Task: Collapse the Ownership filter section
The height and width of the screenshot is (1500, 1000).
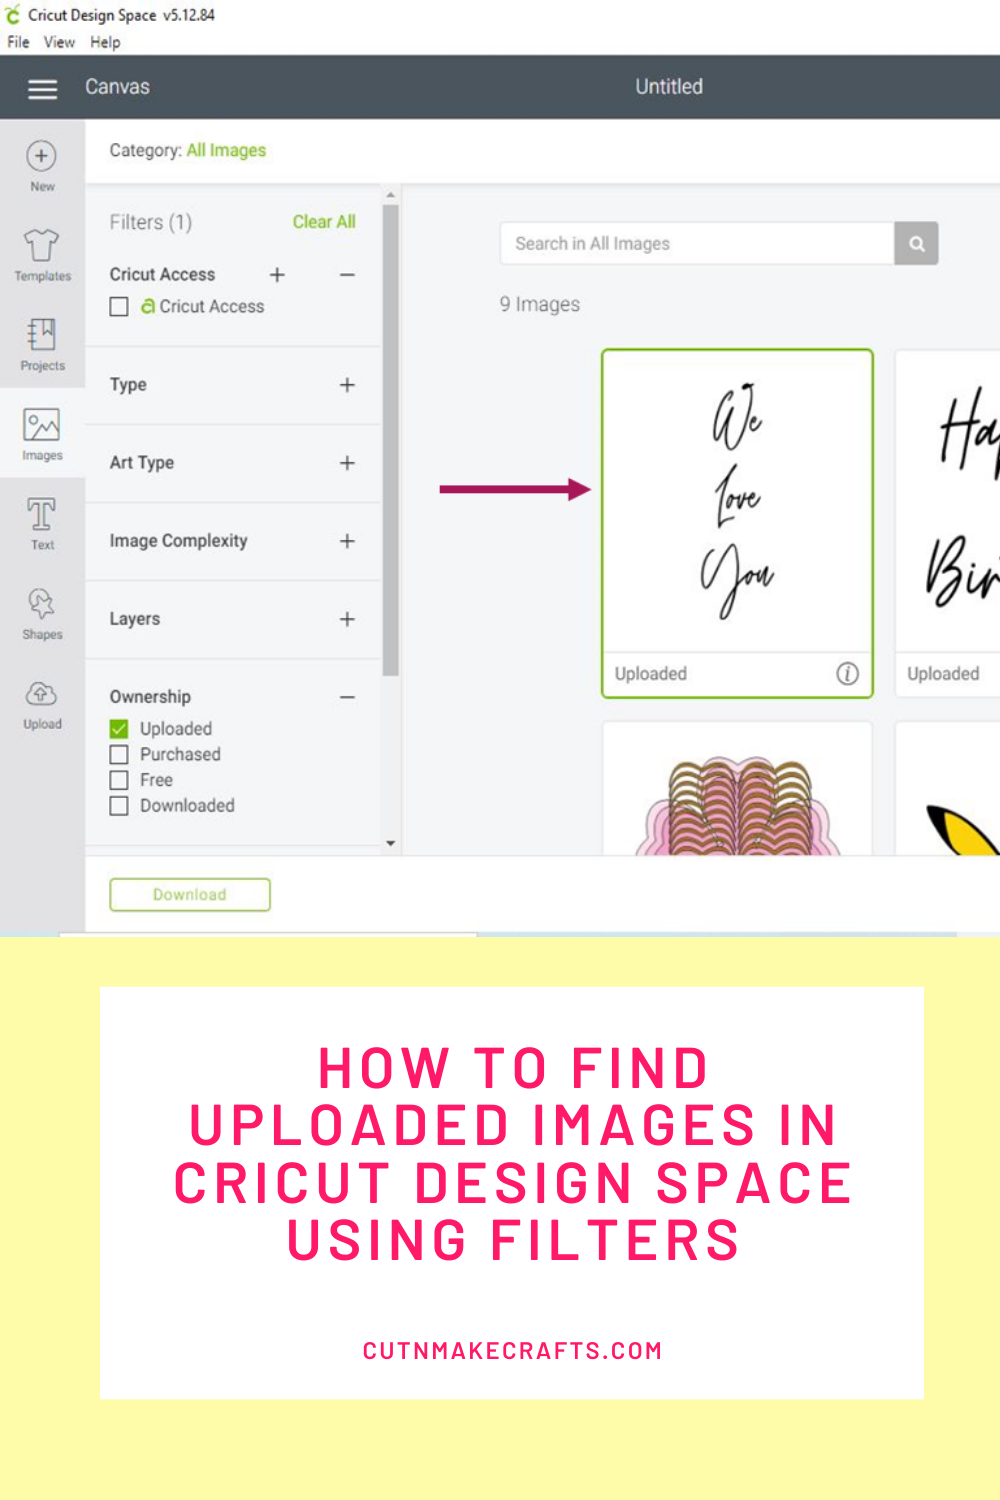Action: tap(347, 695)
